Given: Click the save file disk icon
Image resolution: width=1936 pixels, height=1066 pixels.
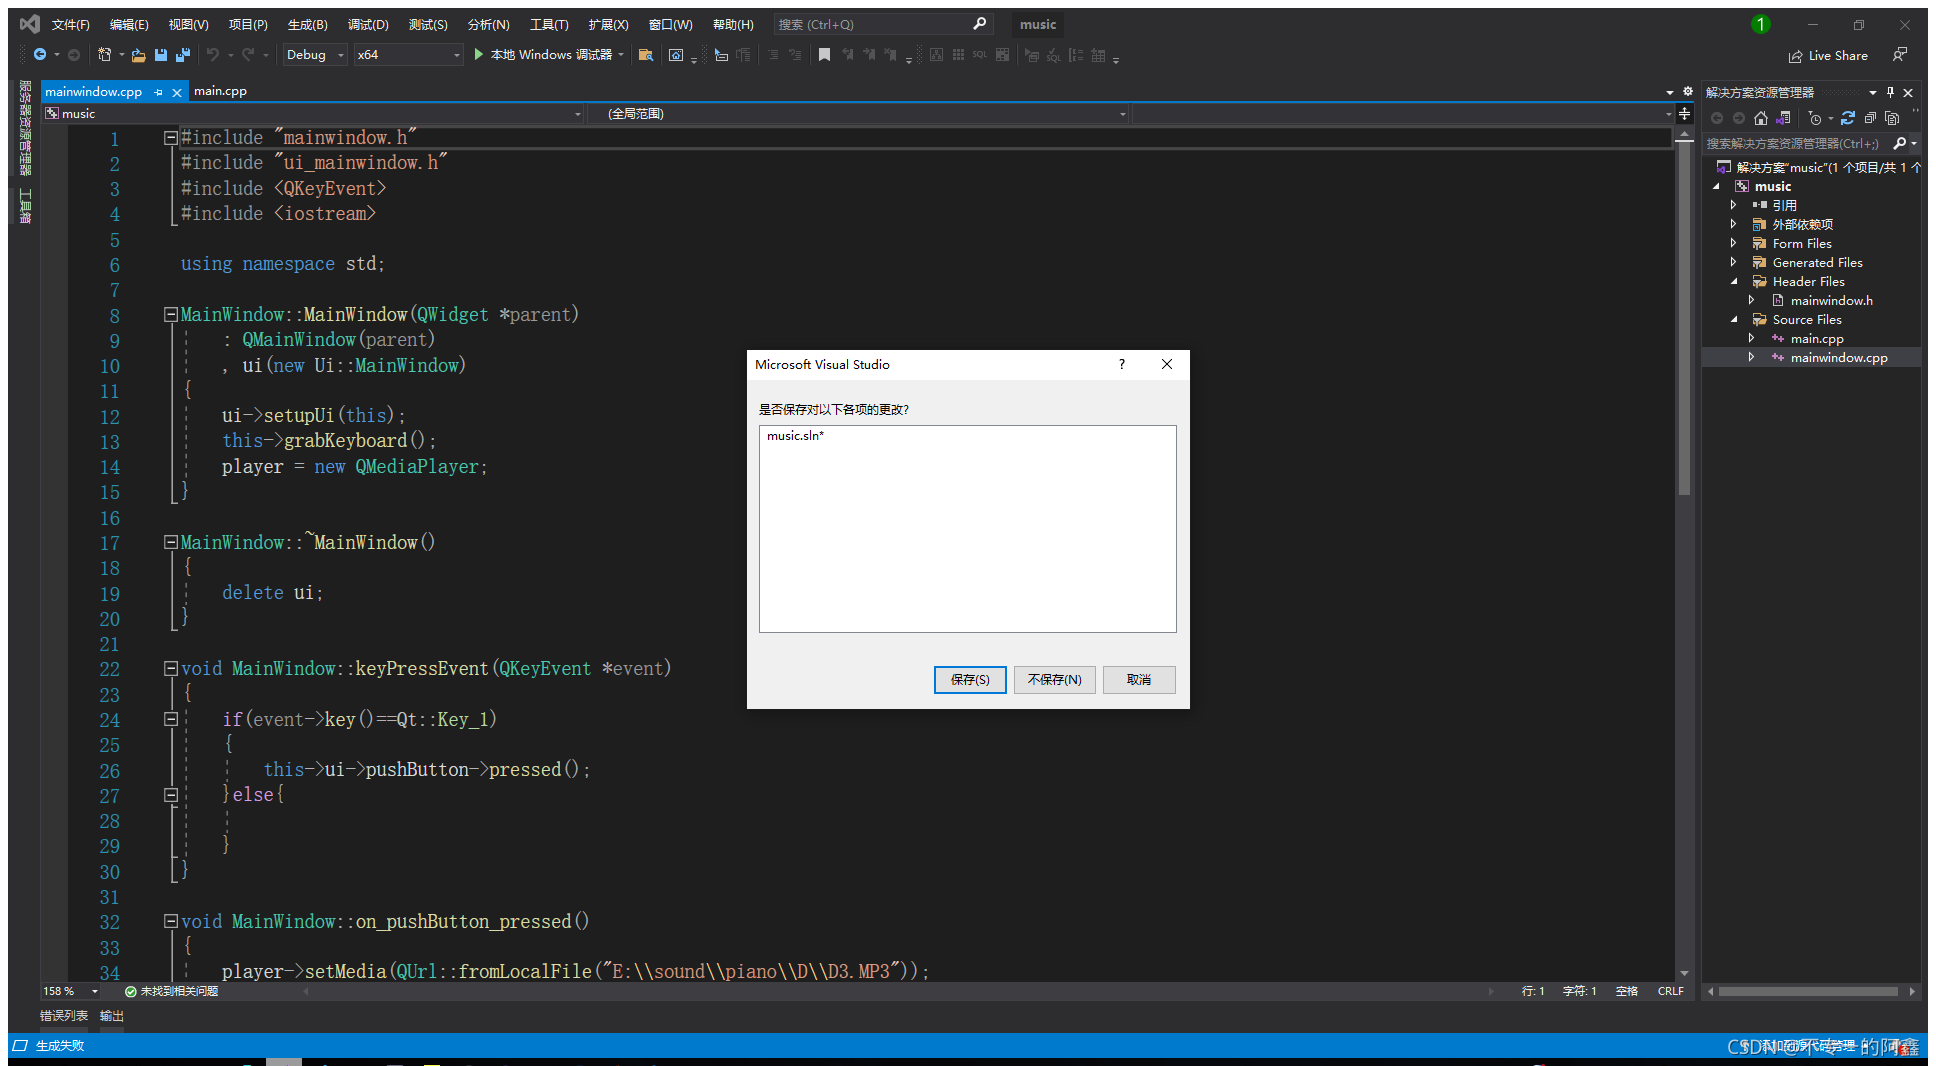Looking at the screenshot, I should [160, 55].
